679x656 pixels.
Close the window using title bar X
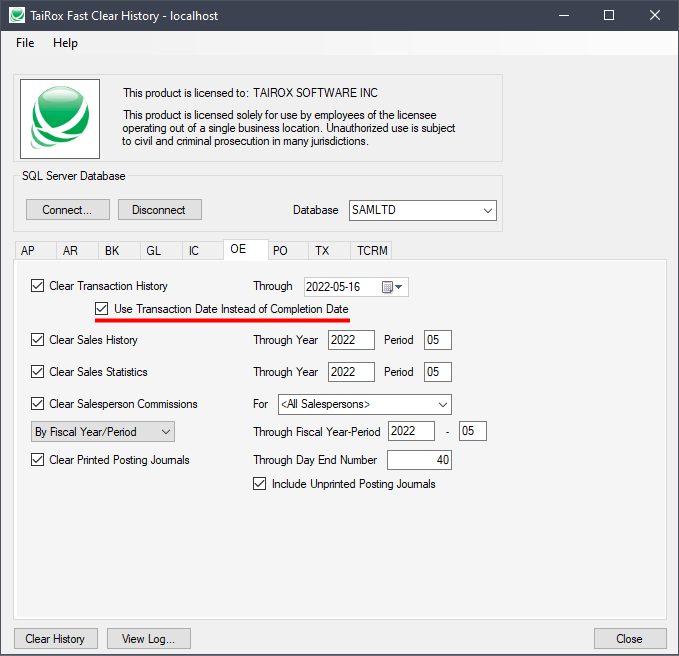tap(655, 16)
